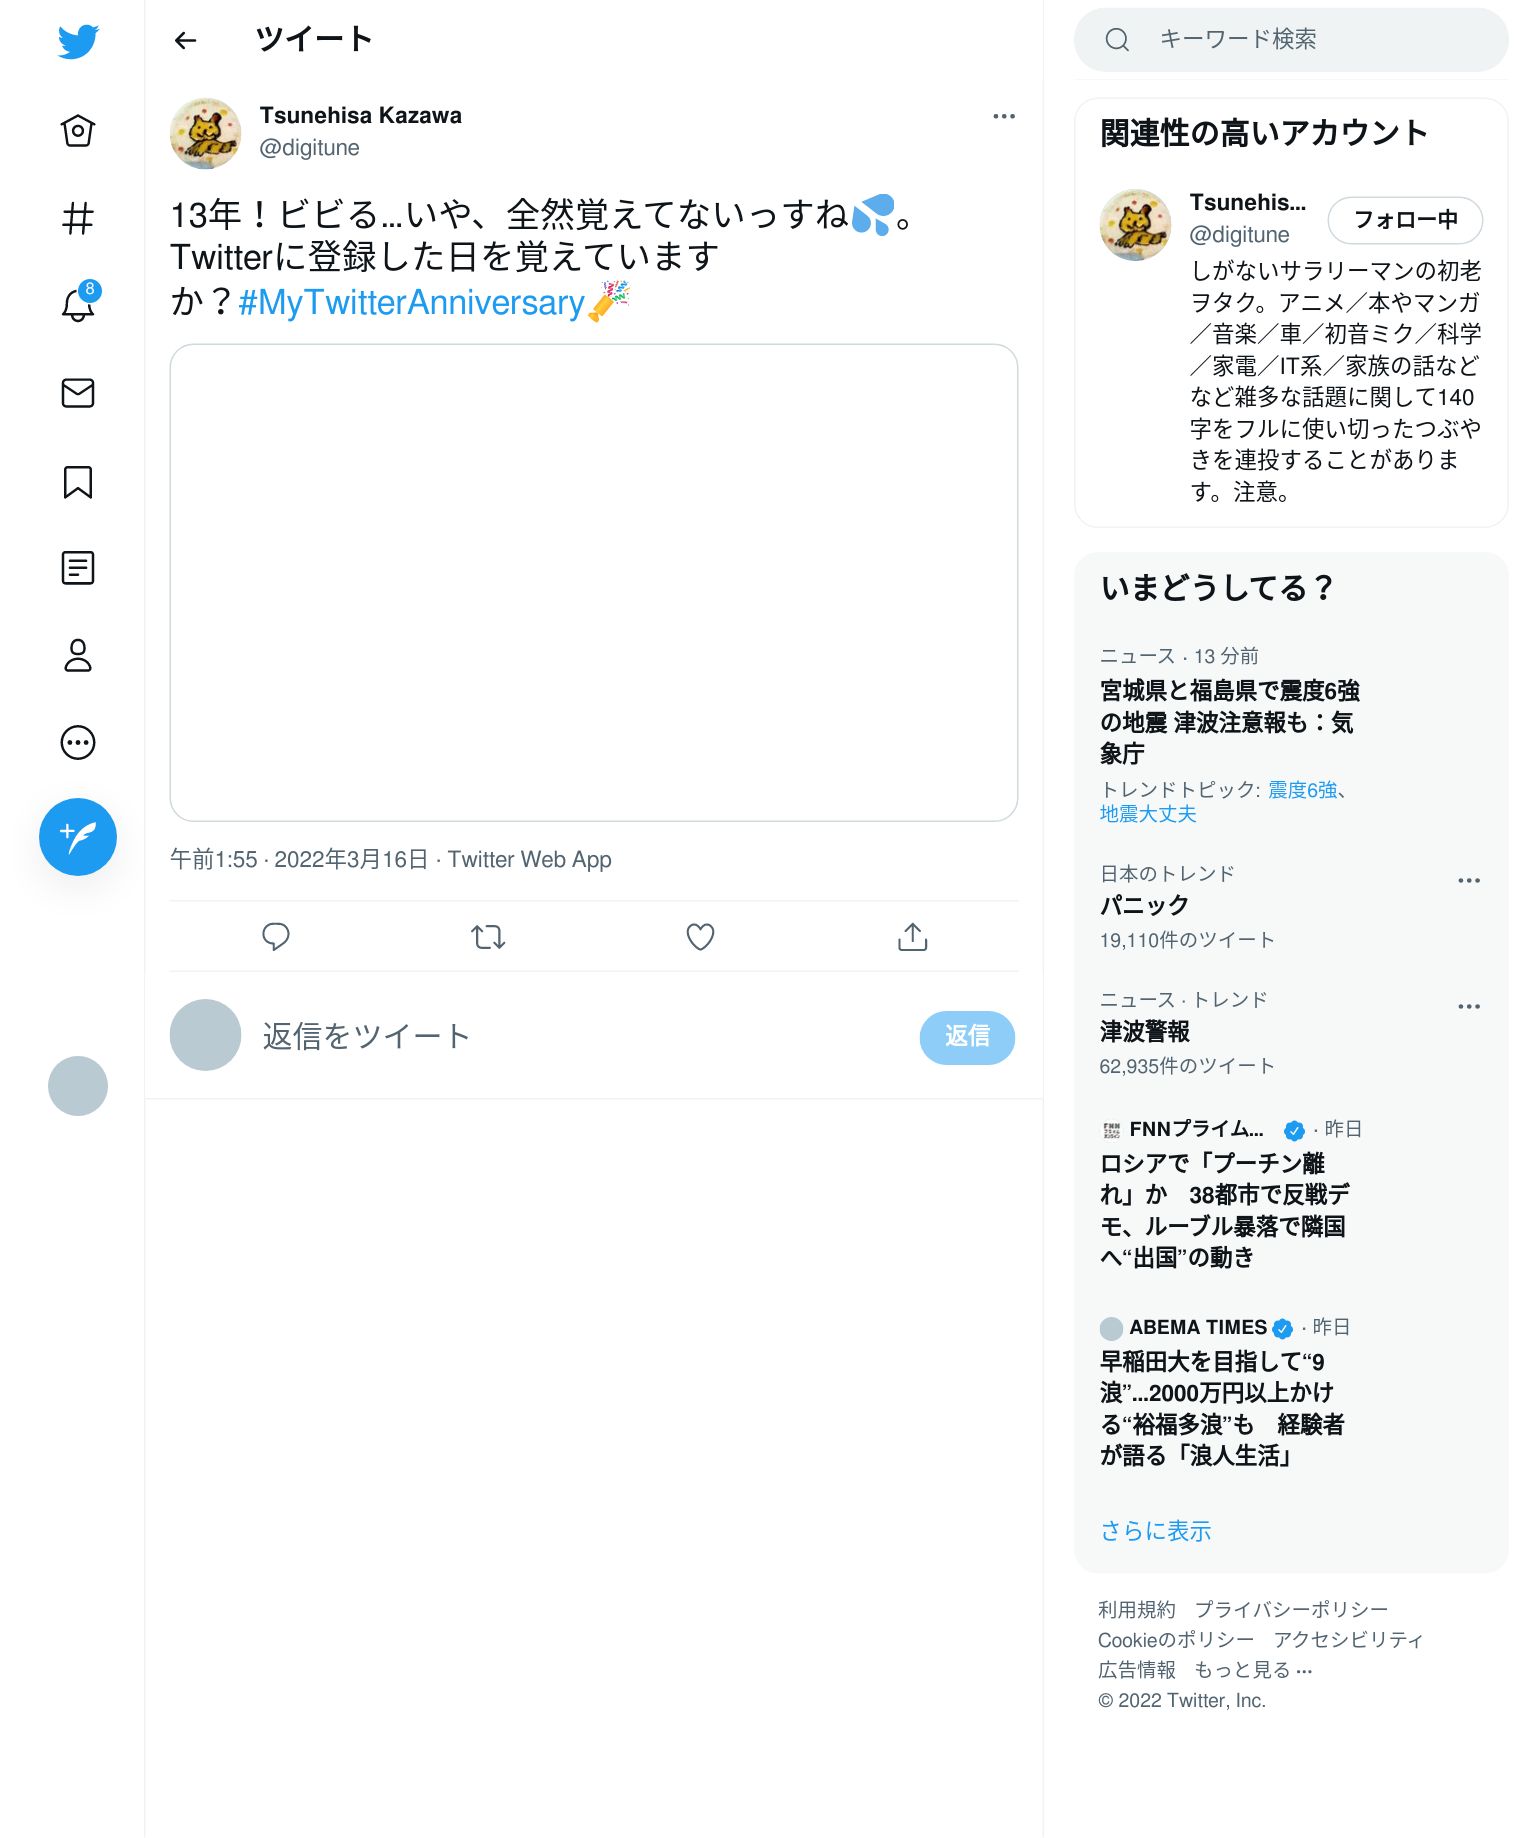
Task: Click the #MyTwitterAnniversary hashtag link
Action: click(x=412, y=302)
